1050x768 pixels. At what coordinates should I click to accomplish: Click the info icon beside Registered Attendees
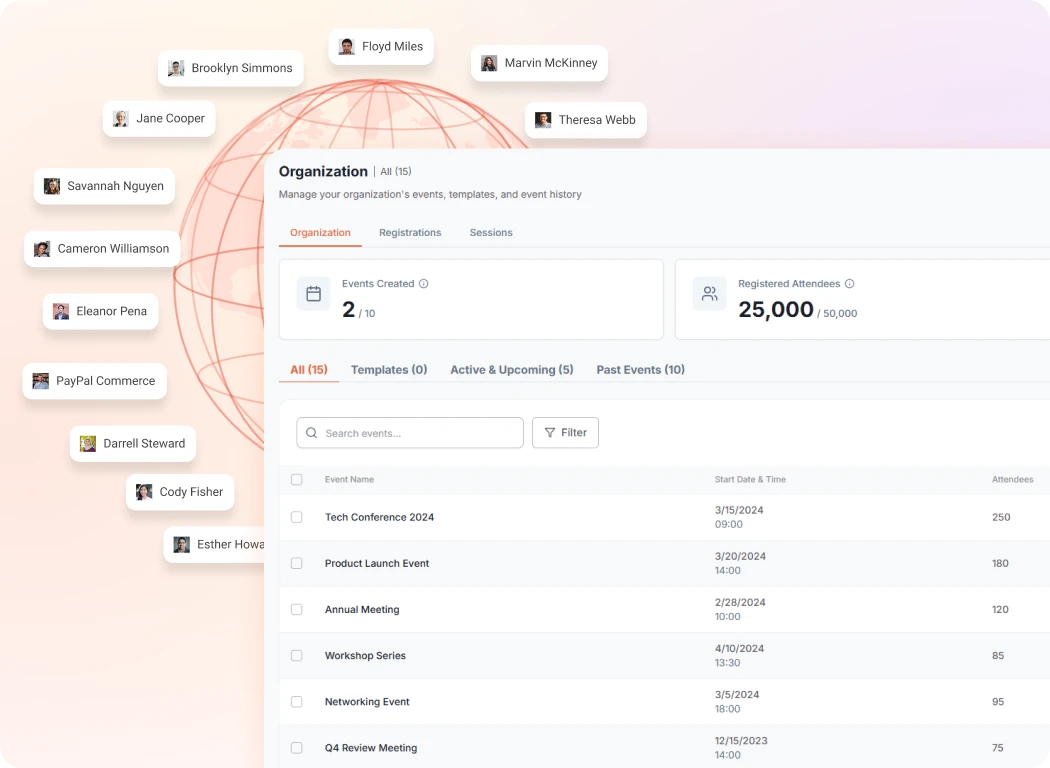(x=850, y=283)
